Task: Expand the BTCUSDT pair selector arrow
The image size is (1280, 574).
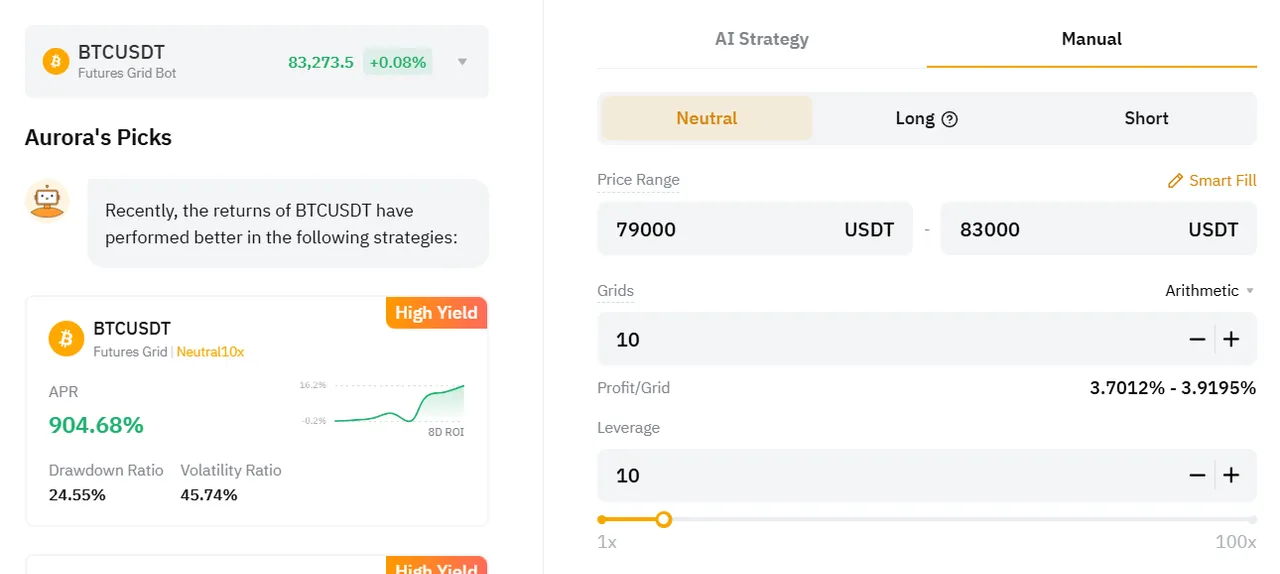Action: point(462,62)
